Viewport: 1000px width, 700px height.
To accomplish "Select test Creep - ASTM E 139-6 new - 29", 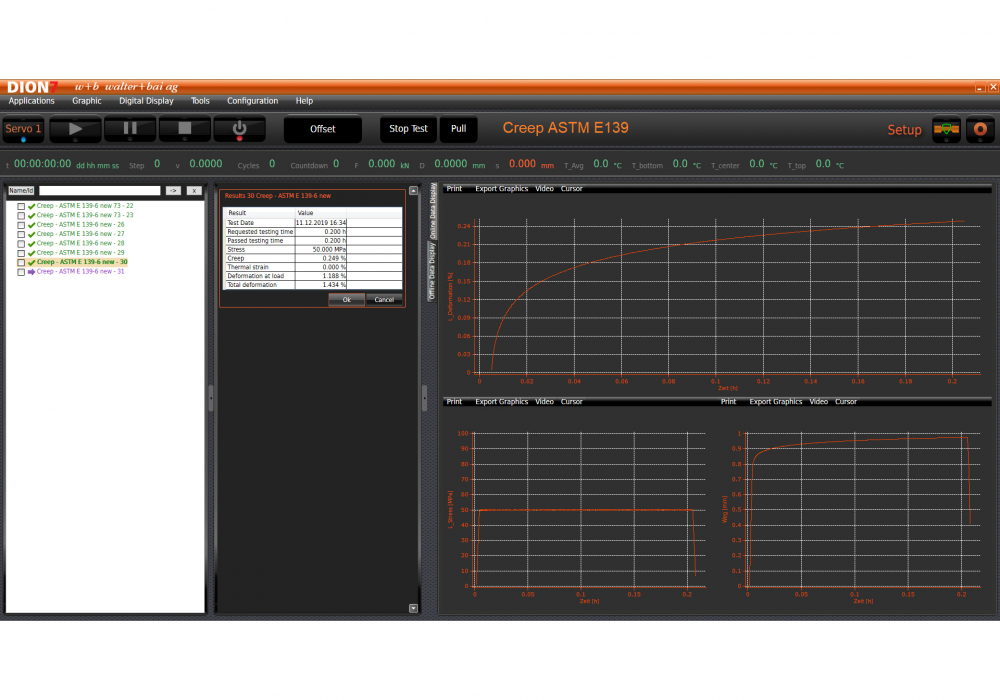I will click(x=80, y=253).
